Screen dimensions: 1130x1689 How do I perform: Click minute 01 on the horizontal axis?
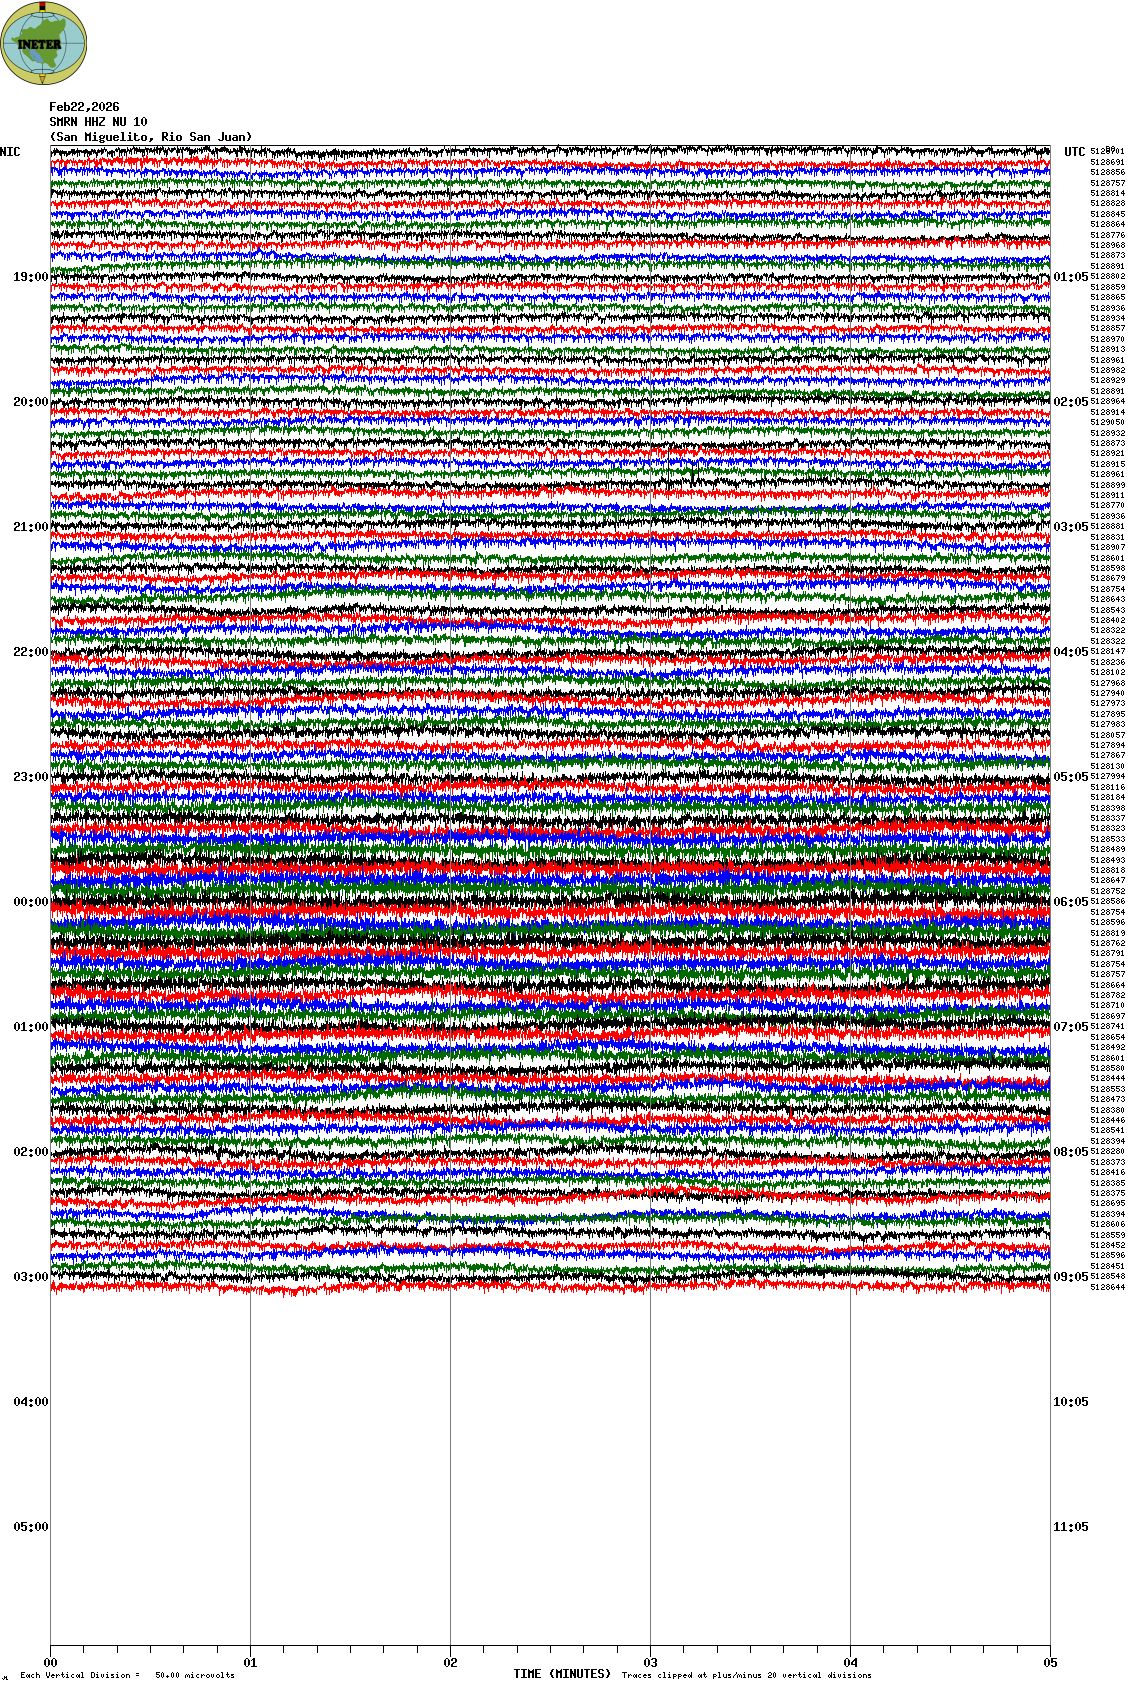[x=250, y=1663]
